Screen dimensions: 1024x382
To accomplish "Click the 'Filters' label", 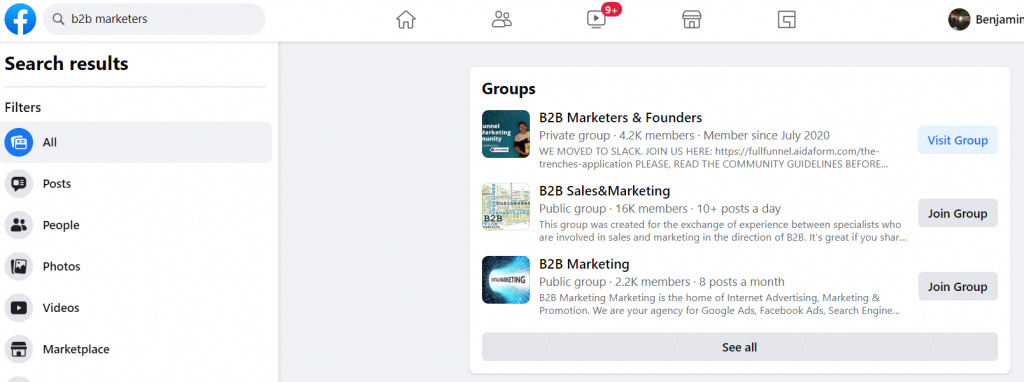I will tap(23, 107).
